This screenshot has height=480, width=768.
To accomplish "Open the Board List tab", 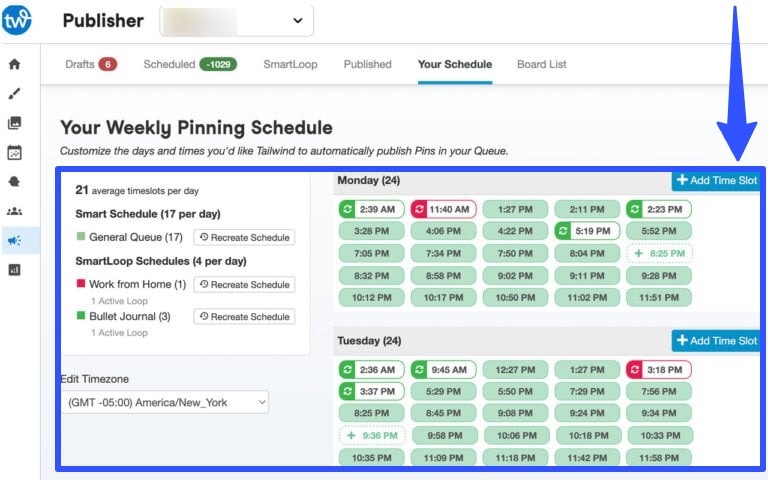I will (x=541, y=64).
